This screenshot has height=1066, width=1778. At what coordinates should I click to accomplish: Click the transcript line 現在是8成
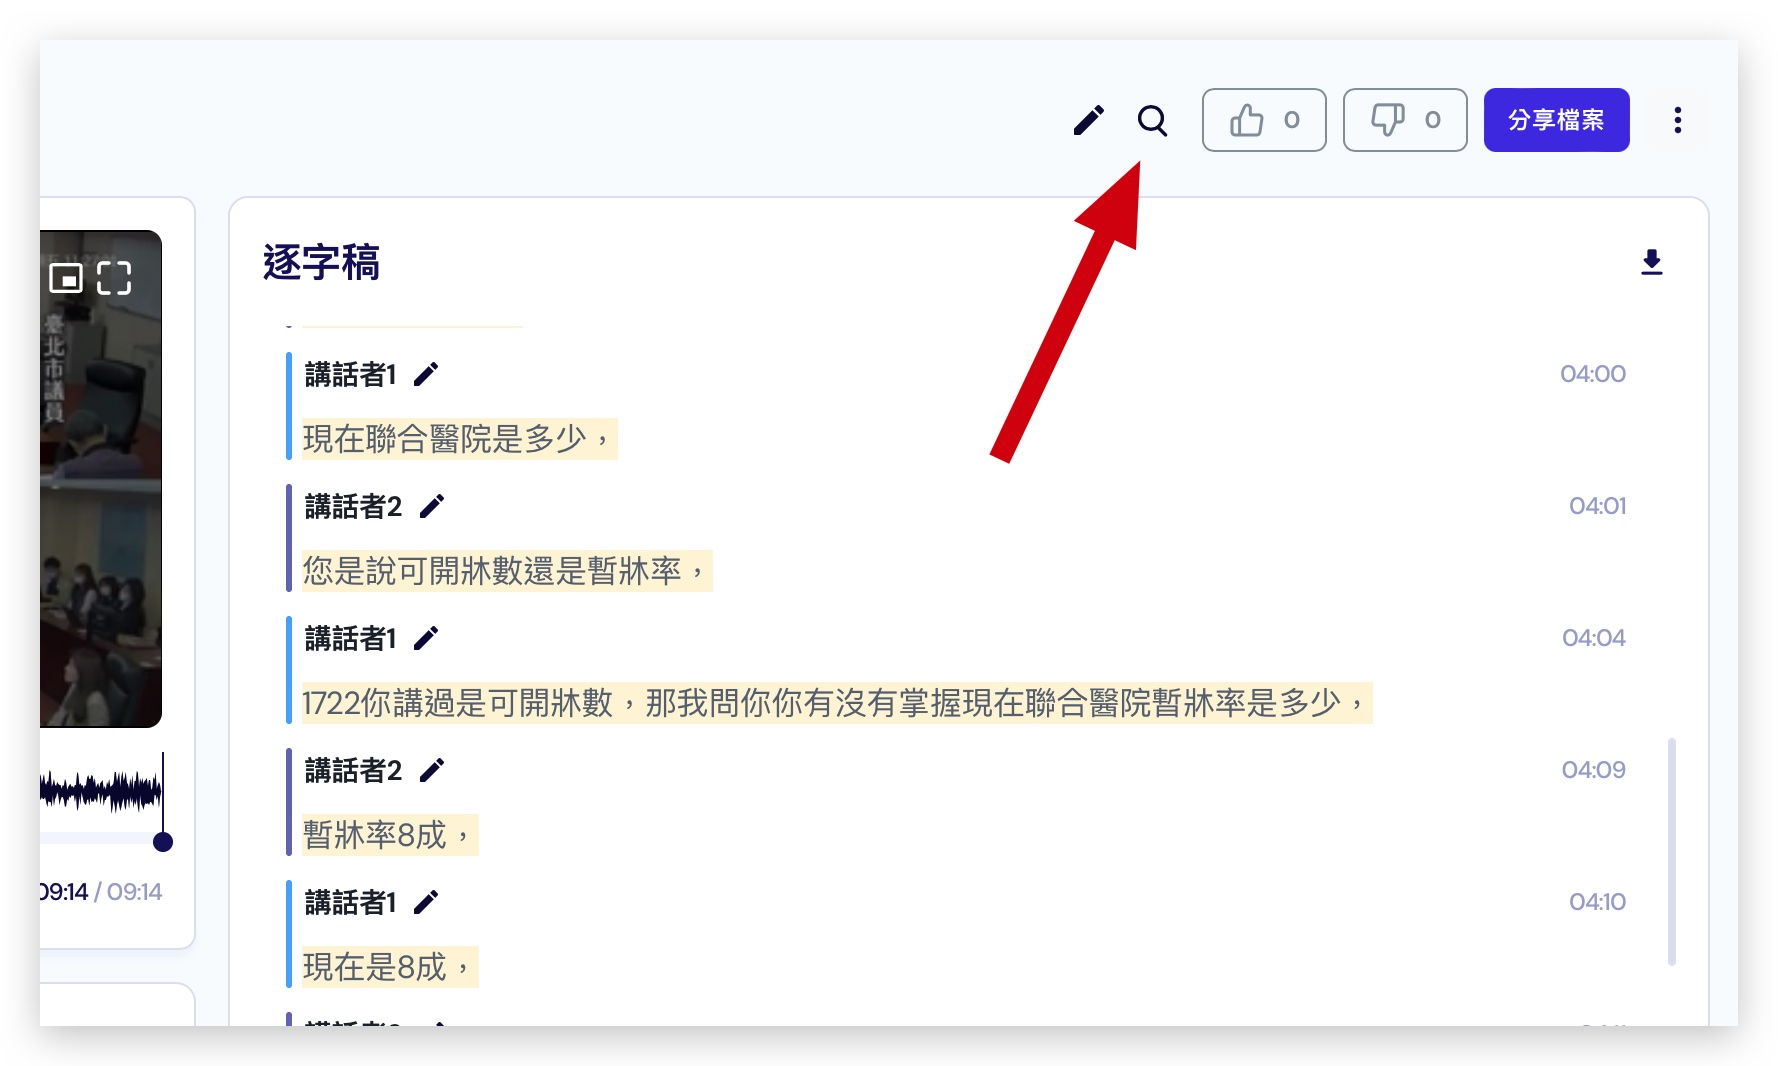coord(390,967)
